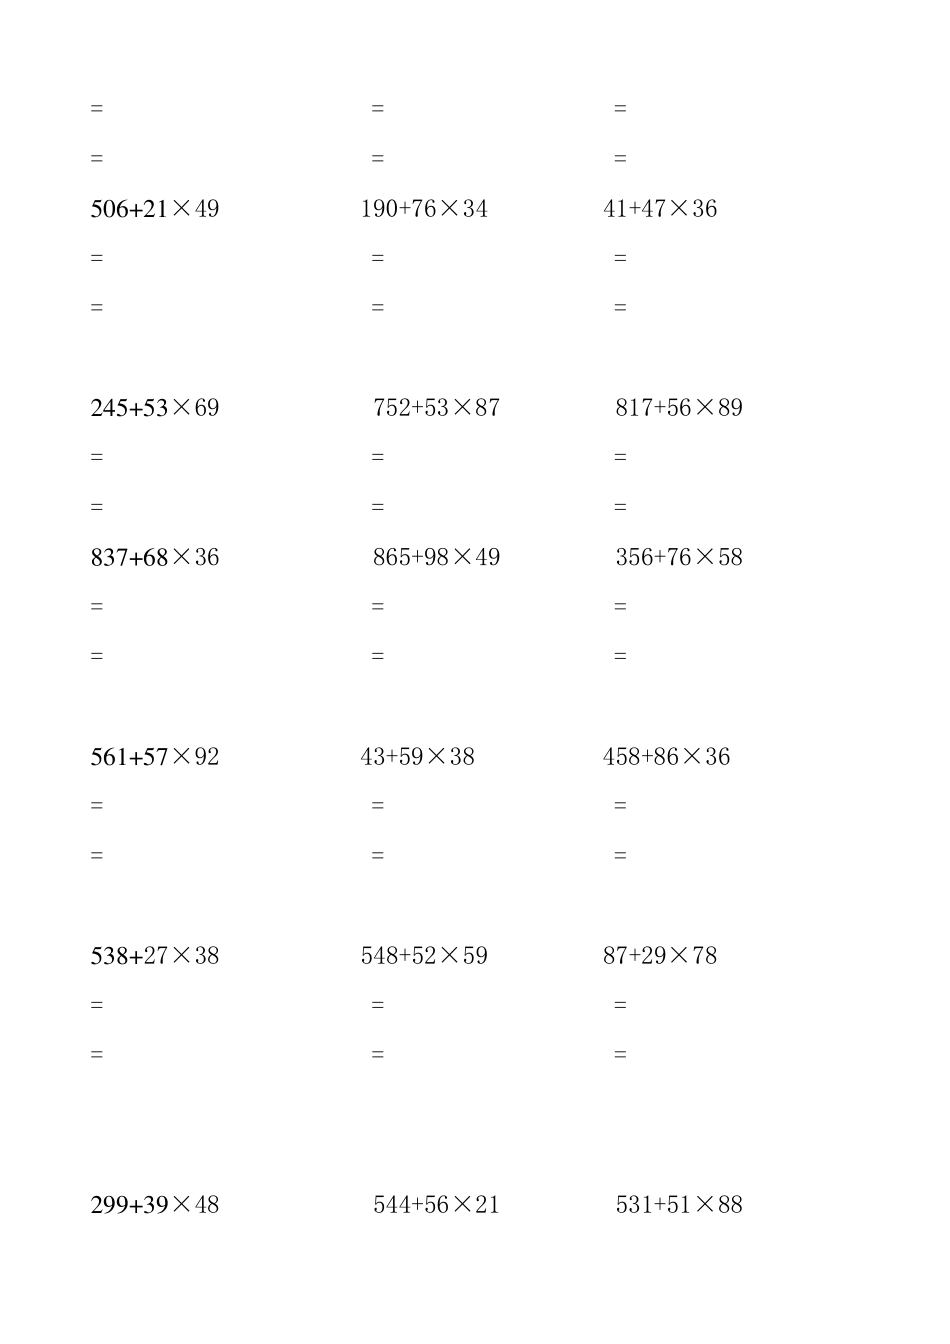Image resolution: width=950 pixels, height=1344 pixels.
Task: Select the problem 561+57×92
Action: (x=155, y=757)
